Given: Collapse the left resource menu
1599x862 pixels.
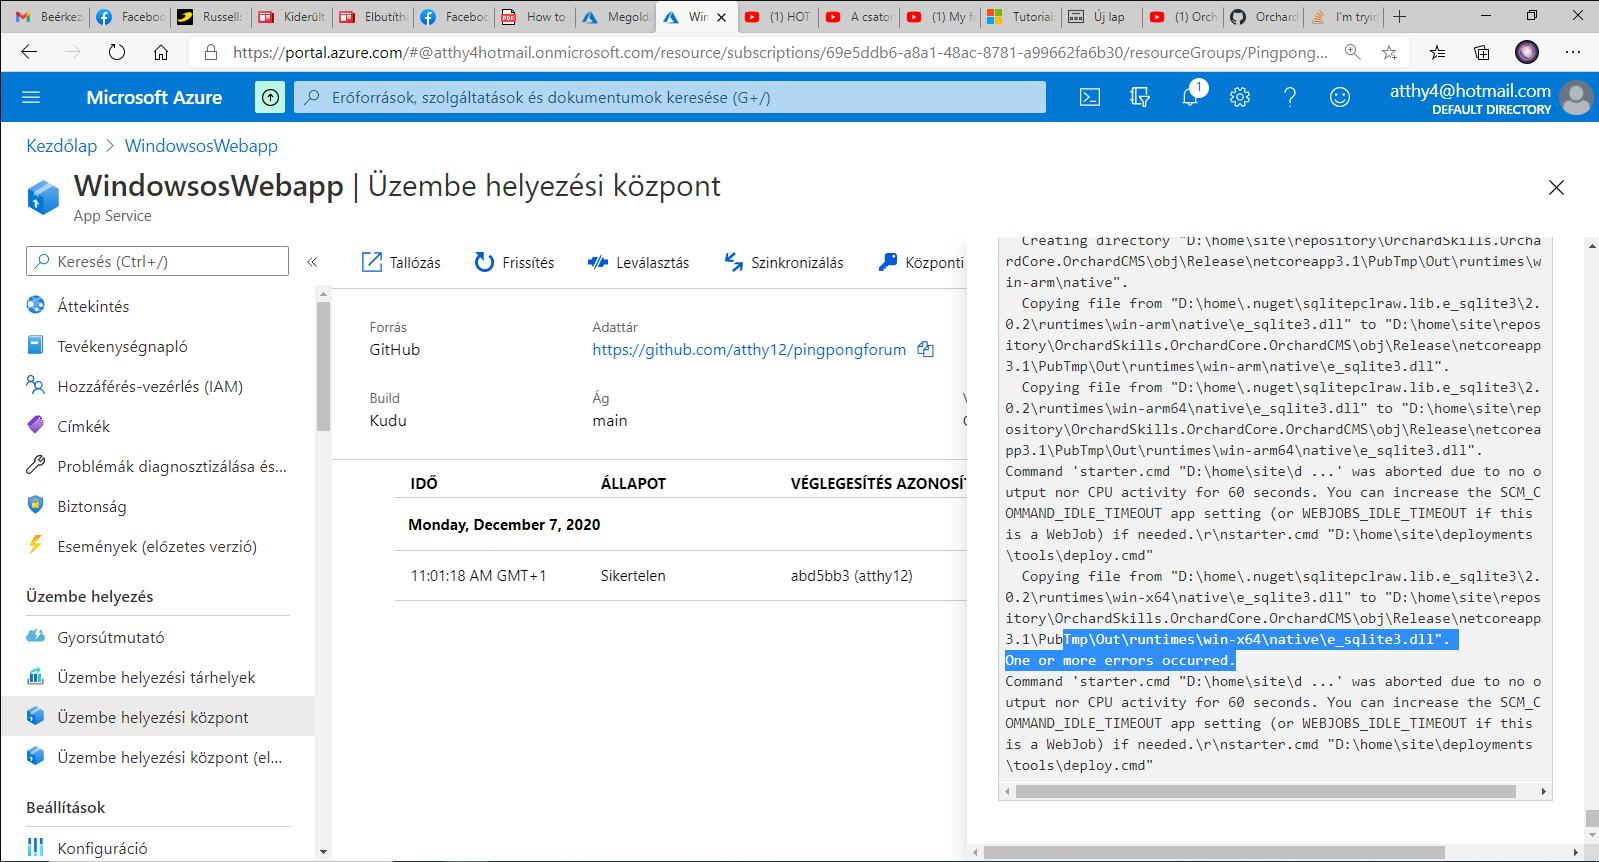Looking at the screenshot, I should (x=312, y=262).
